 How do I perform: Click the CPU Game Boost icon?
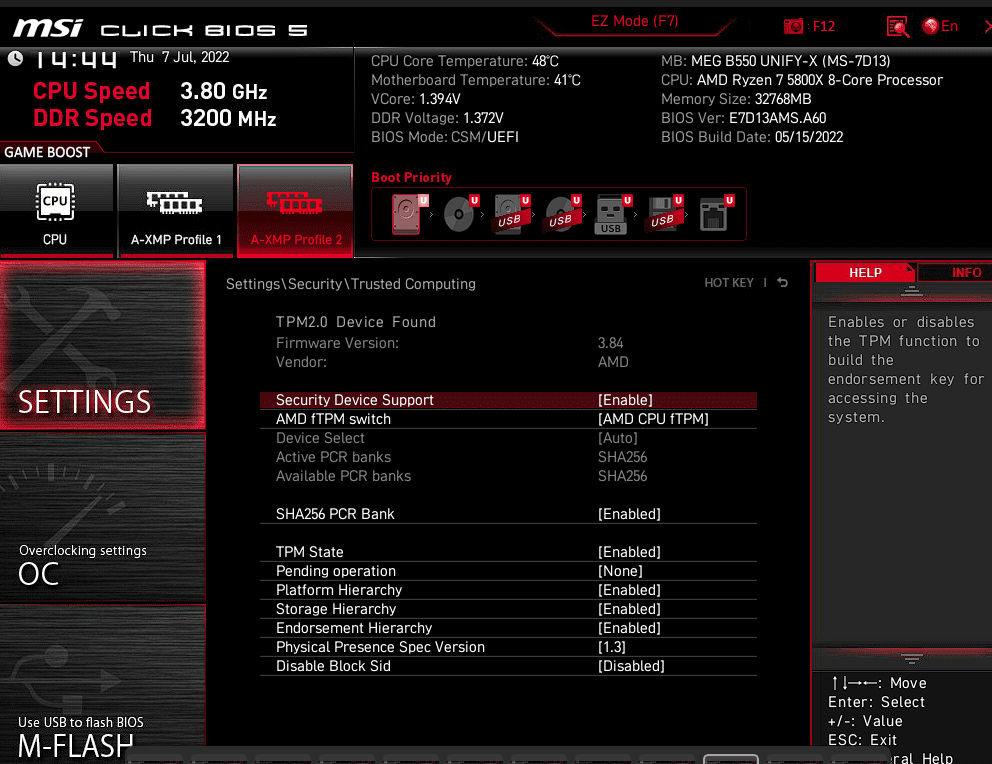pyautogui.click(x=55, y=202)
